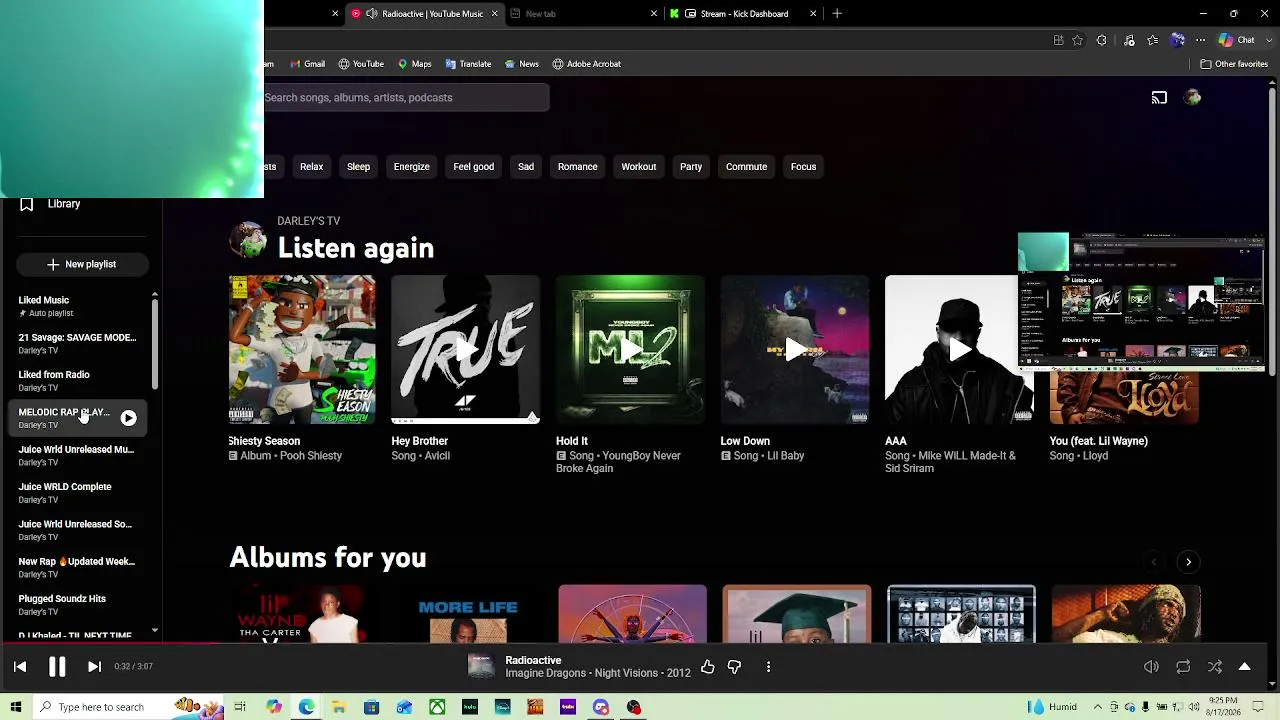Open a new browser tab

click(x=837, y=14)
